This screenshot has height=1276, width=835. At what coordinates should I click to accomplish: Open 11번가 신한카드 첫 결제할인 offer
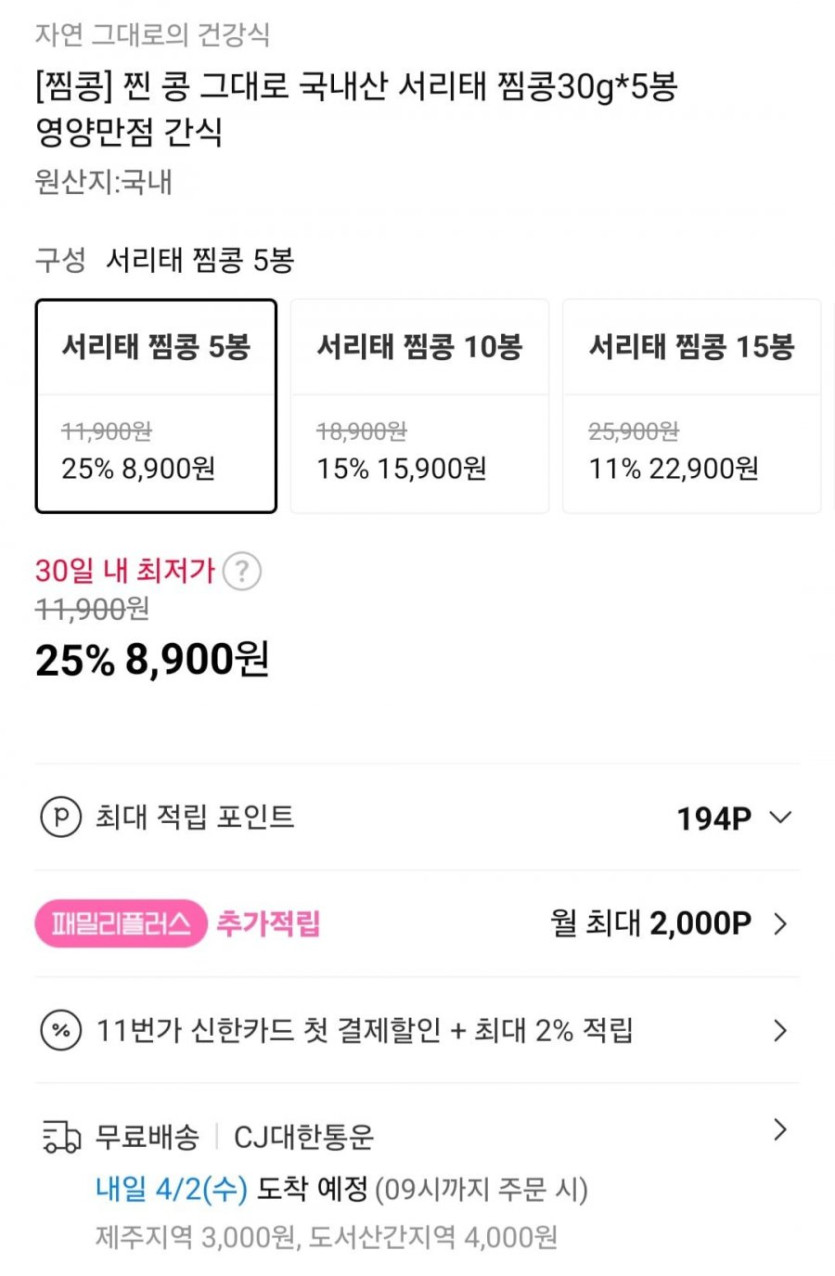365,1030
